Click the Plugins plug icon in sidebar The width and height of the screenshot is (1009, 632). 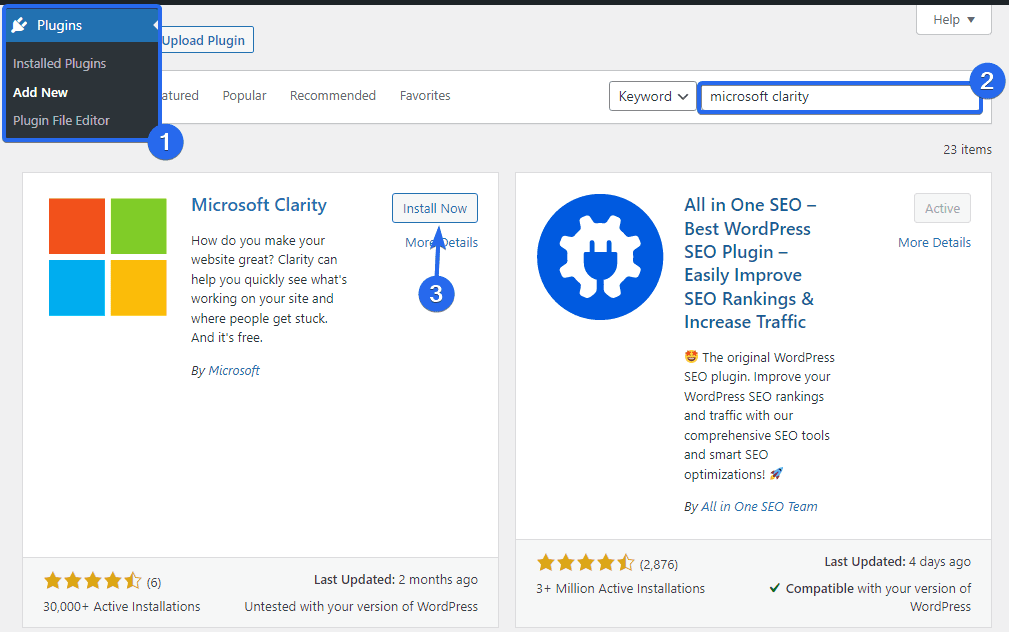coord(19,25)
